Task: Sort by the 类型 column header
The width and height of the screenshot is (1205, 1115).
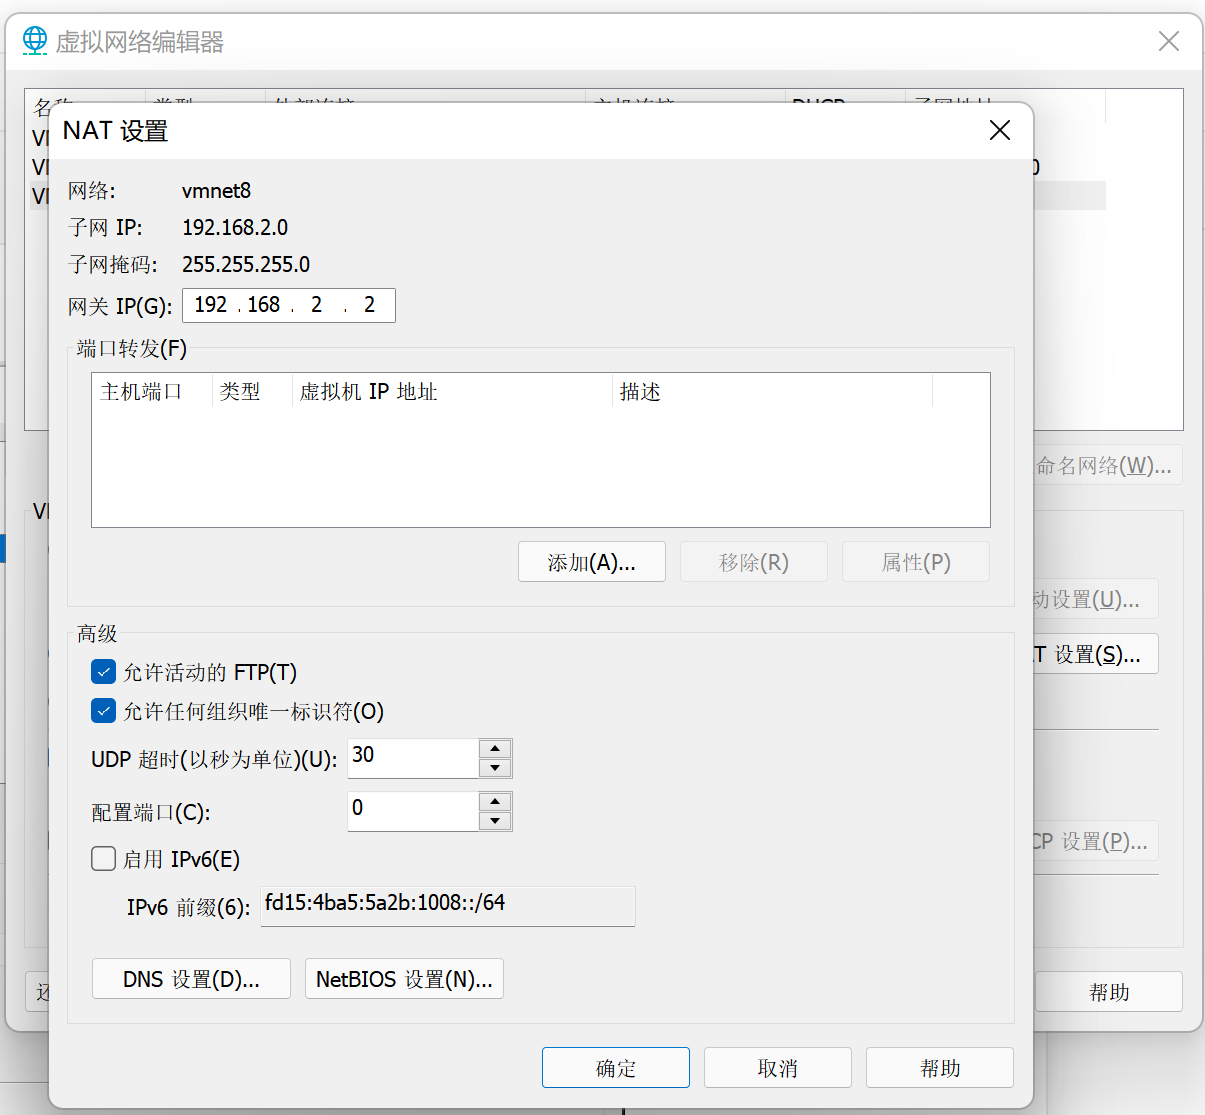Action: pyautogui.click(x=252, y=391)
